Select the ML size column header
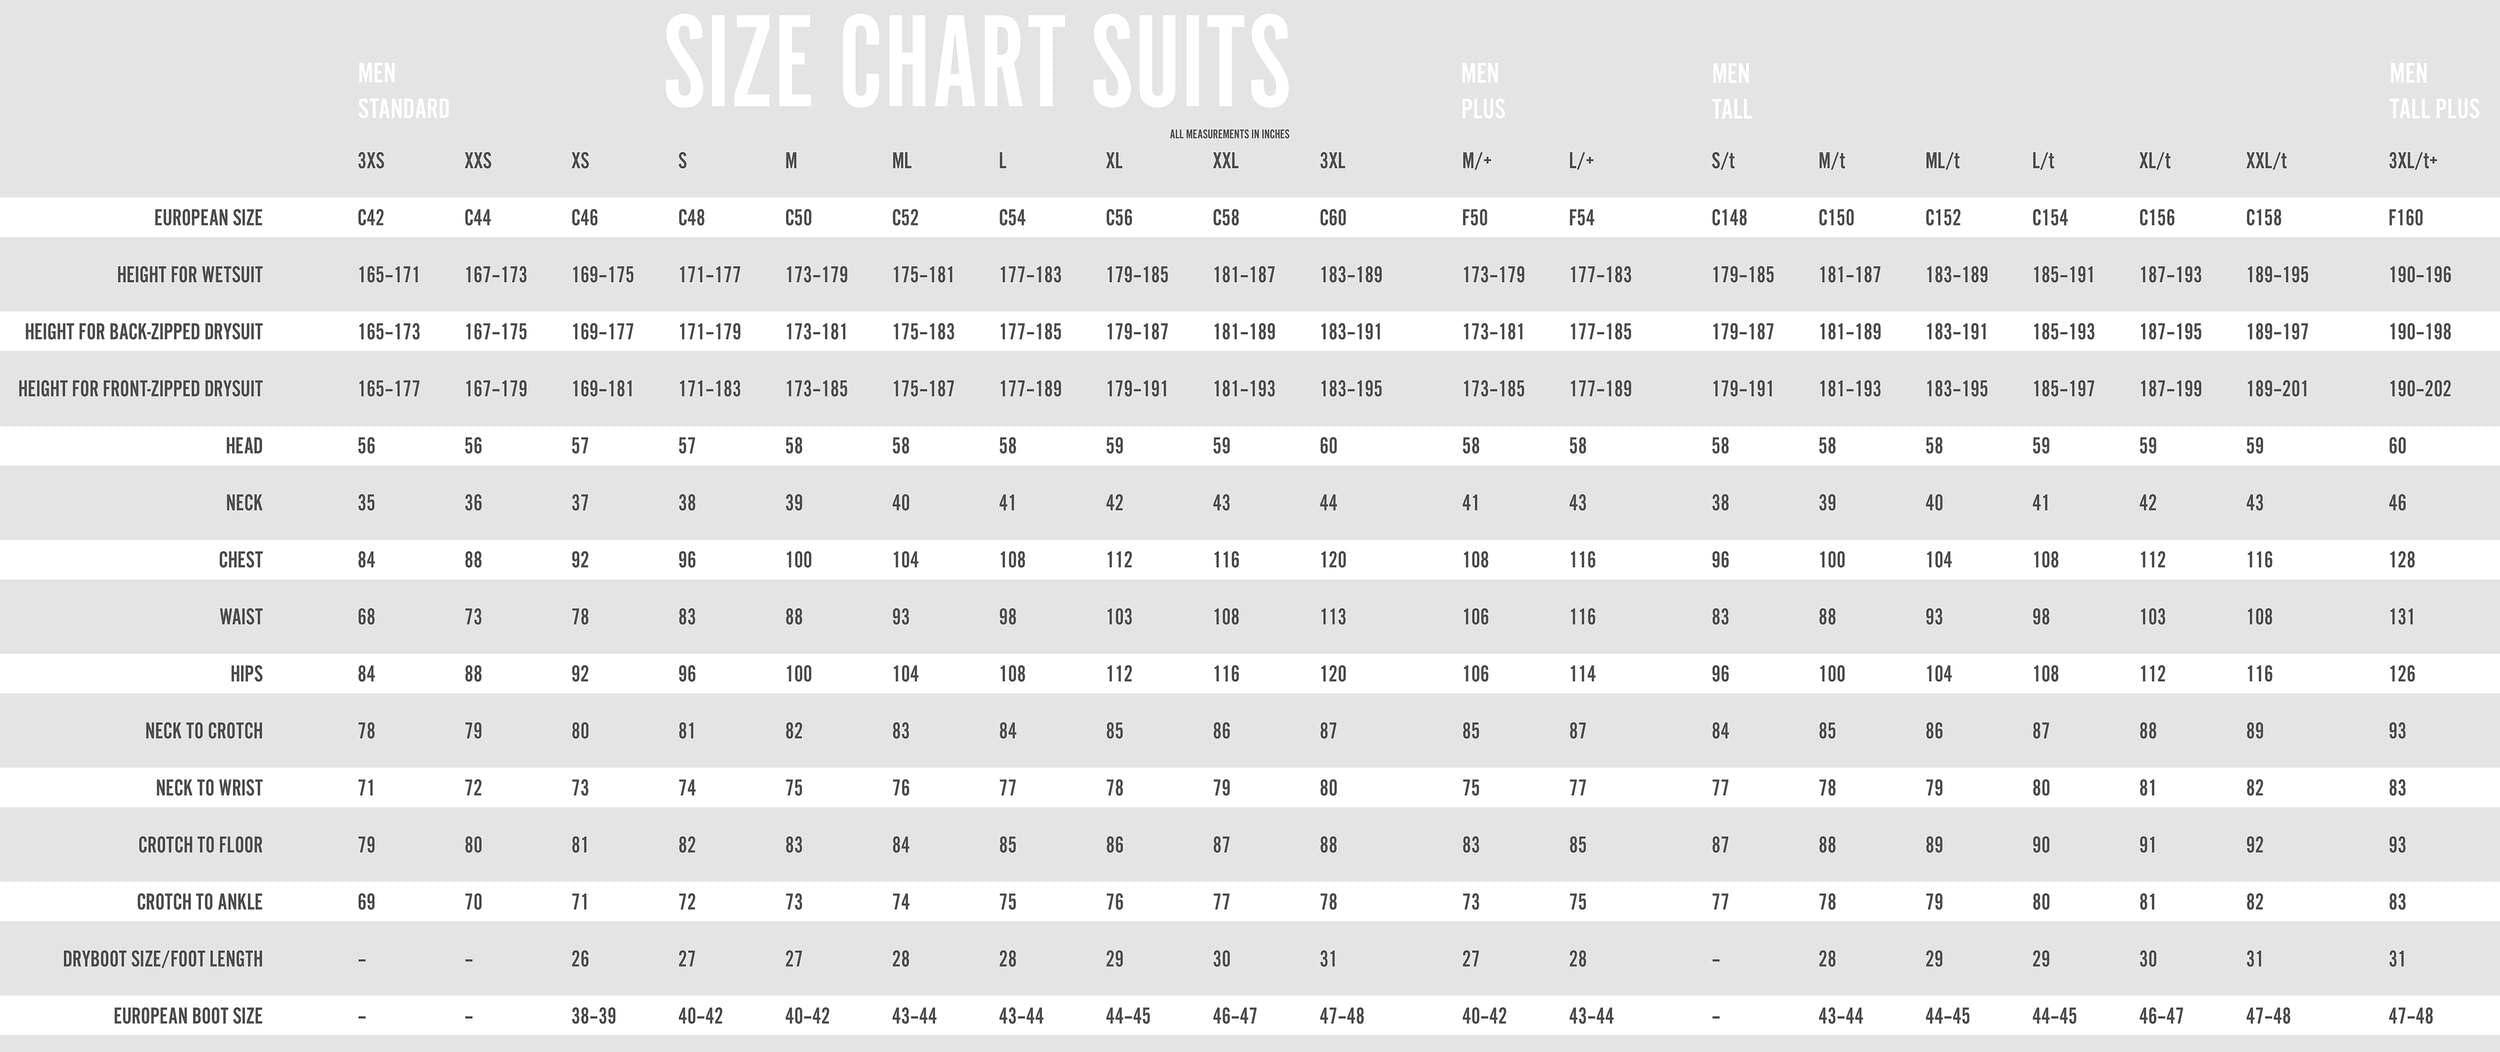The height and width of the screenshot is (1052, 2500). (901, 161)
